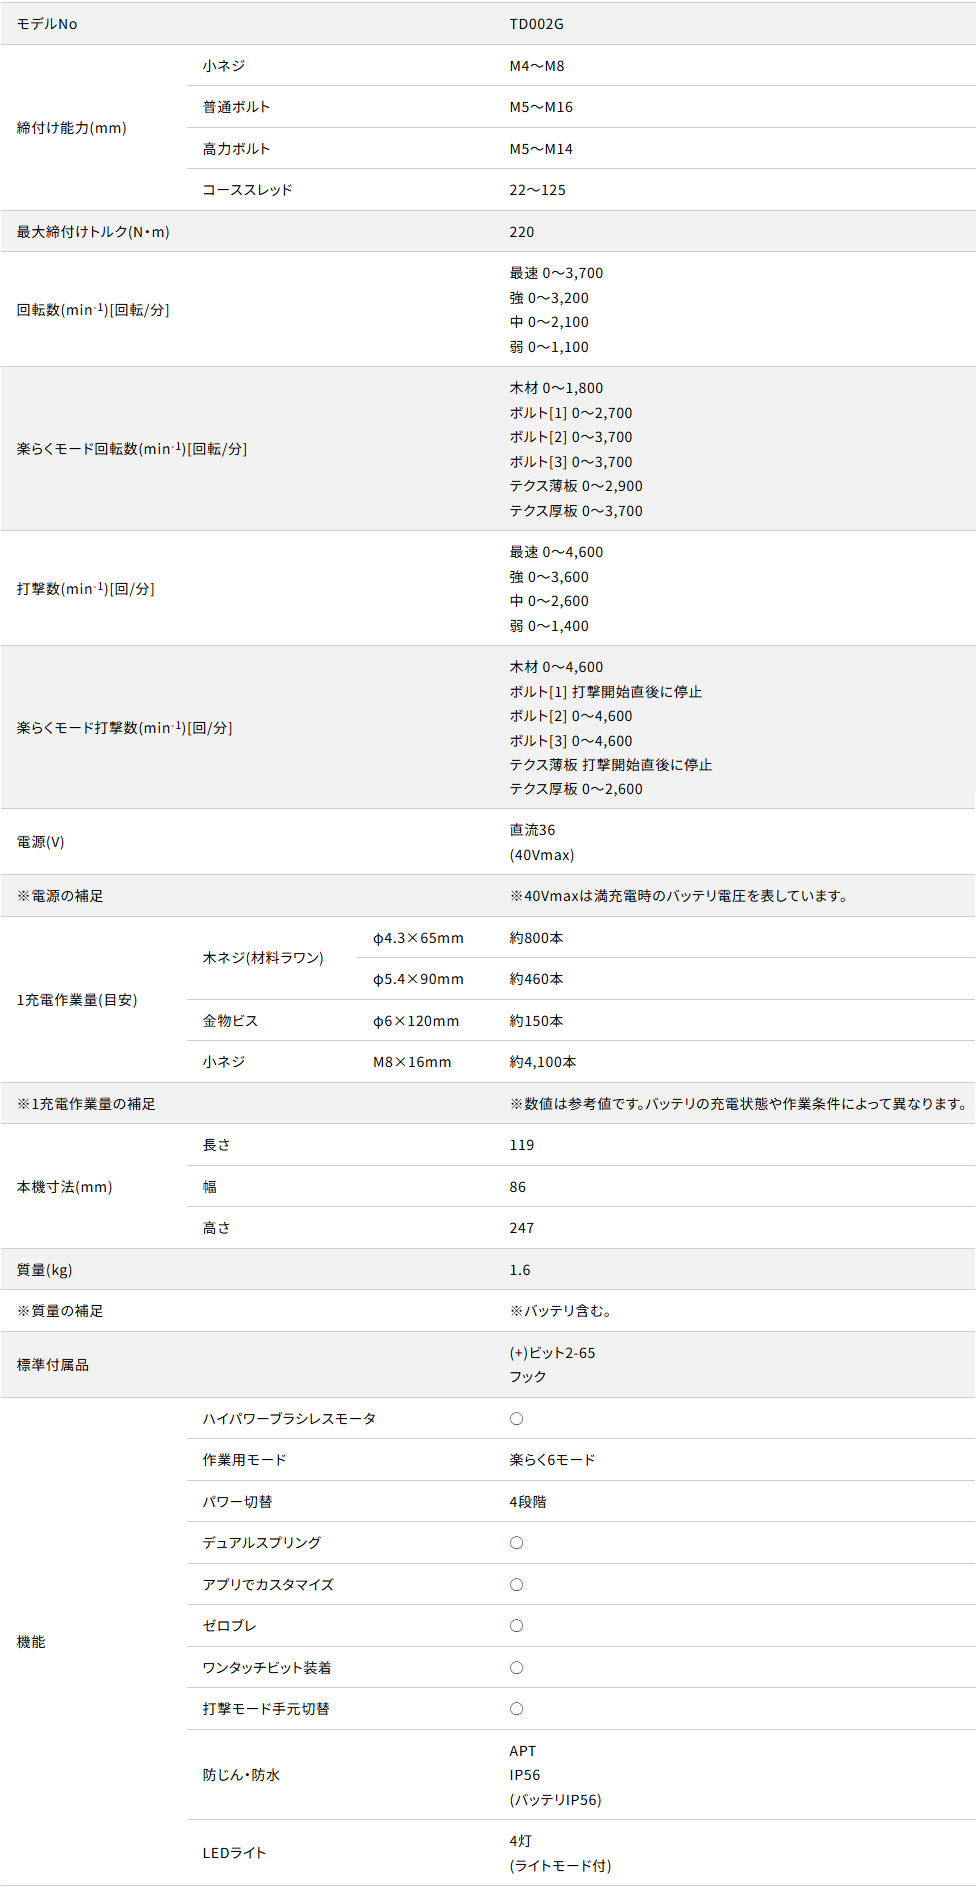Click the 高力ボルト value M5〜M14

(541, 149)
